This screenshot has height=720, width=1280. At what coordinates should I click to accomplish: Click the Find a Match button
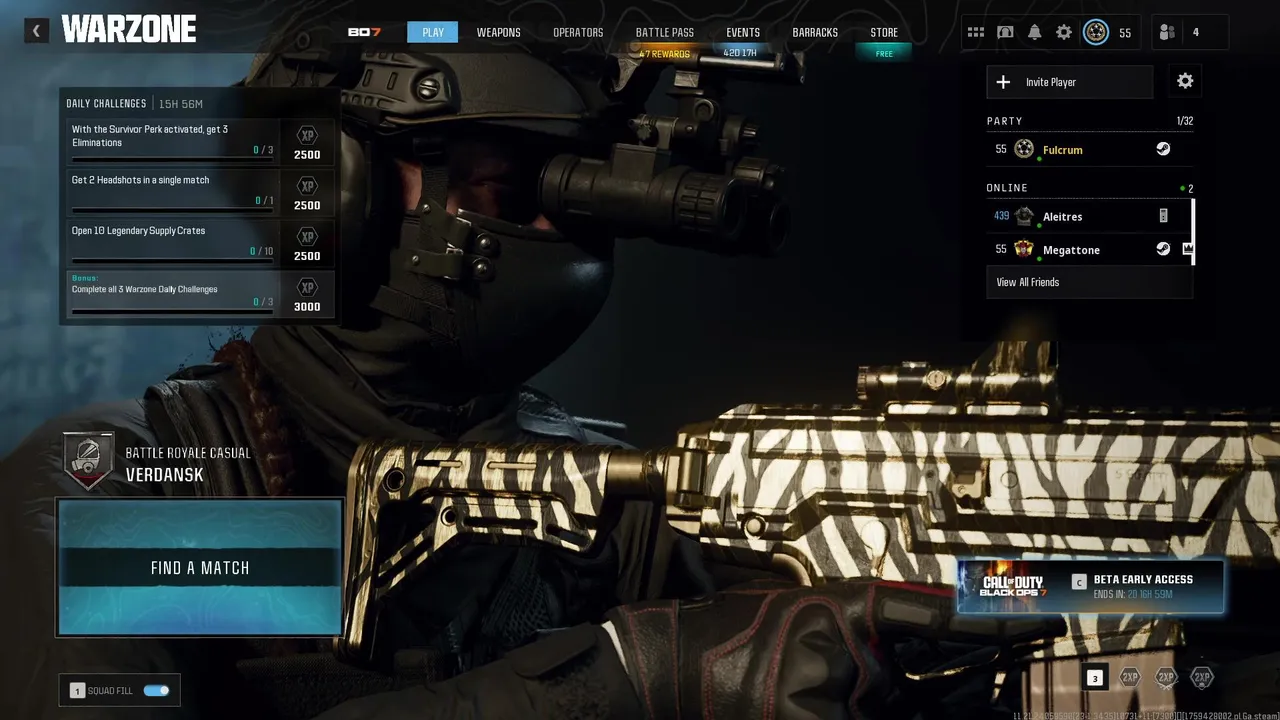200,567
